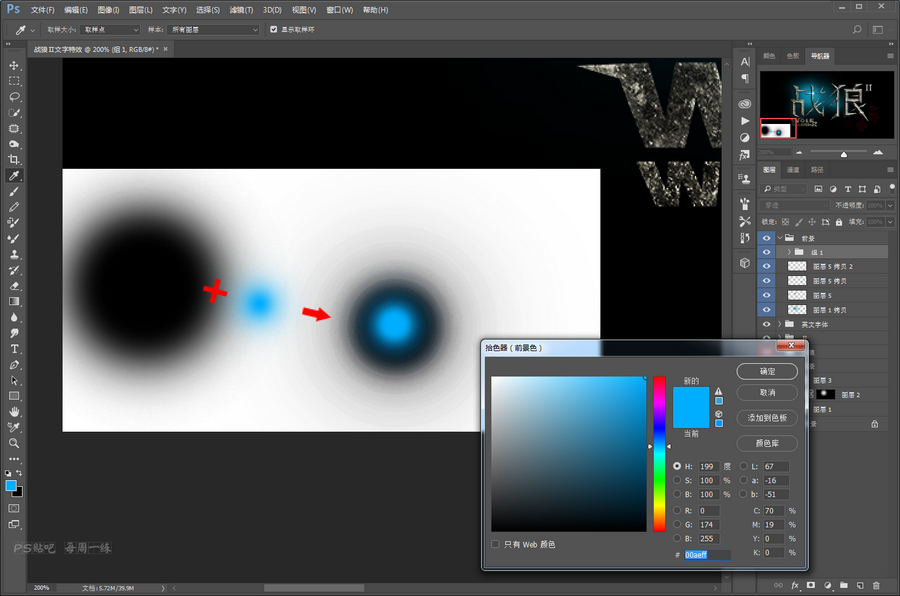
Task: Click the delete layer trash icon
Action: click(876, 584)
